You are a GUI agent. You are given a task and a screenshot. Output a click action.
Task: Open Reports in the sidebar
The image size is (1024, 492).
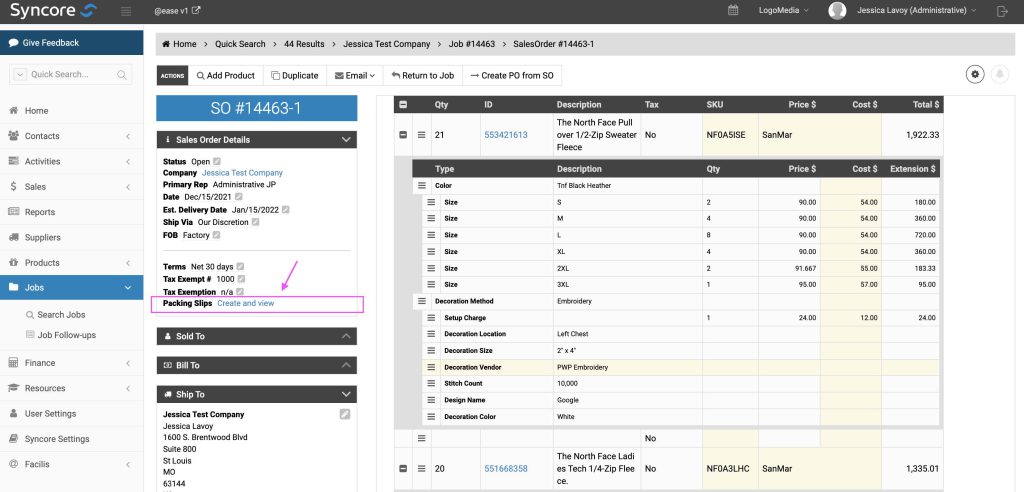(71, 212)
